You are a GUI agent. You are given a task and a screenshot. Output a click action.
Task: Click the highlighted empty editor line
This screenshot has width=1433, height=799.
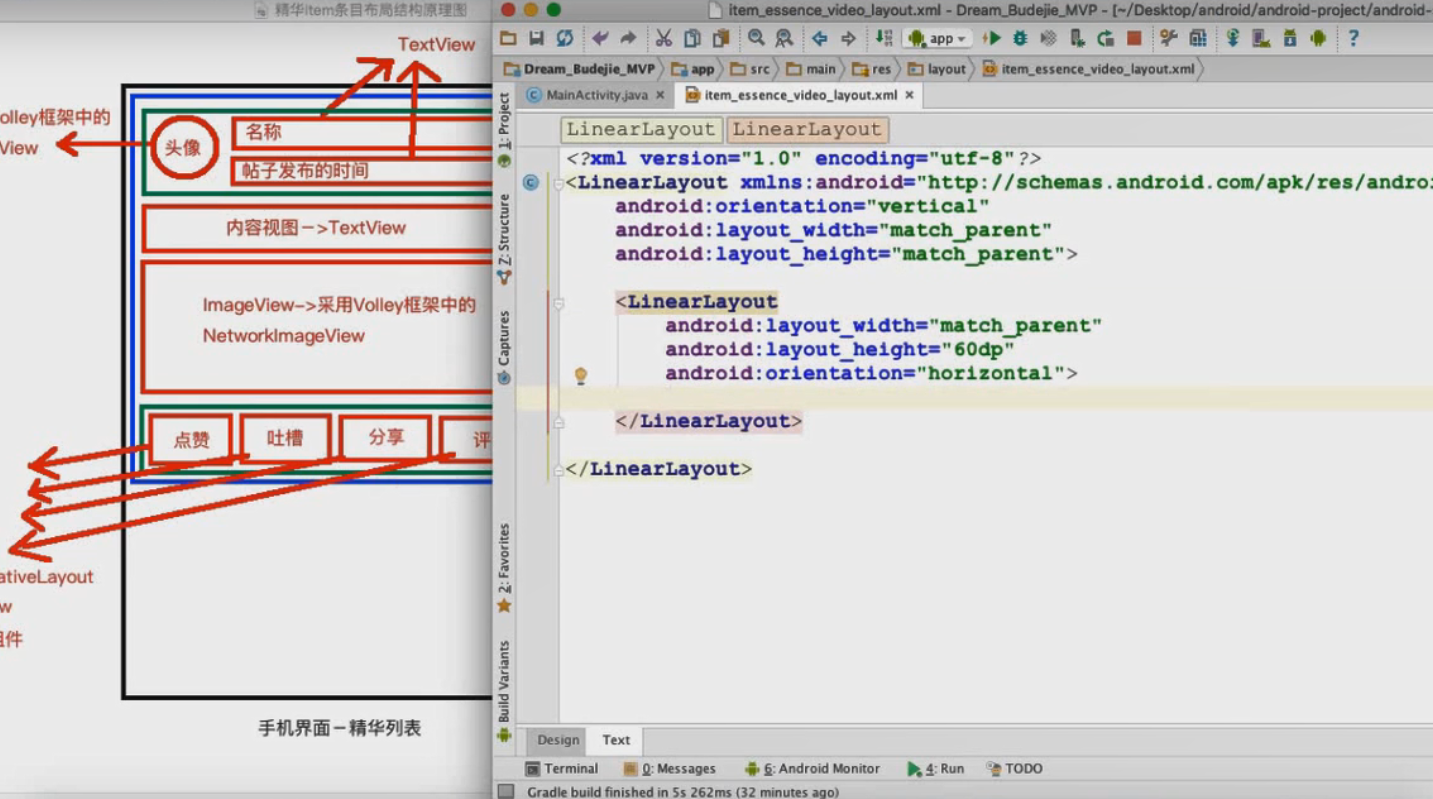click(x=975, y=399)
